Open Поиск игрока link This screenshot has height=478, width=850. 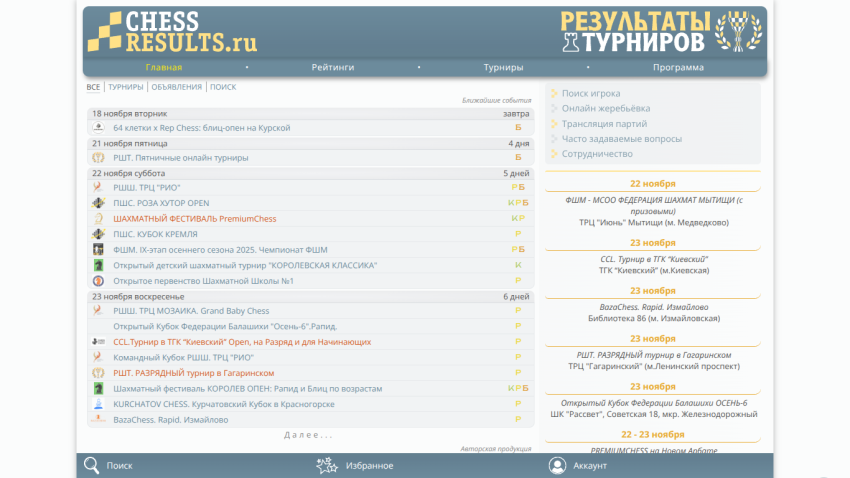(x=591, y=93)
